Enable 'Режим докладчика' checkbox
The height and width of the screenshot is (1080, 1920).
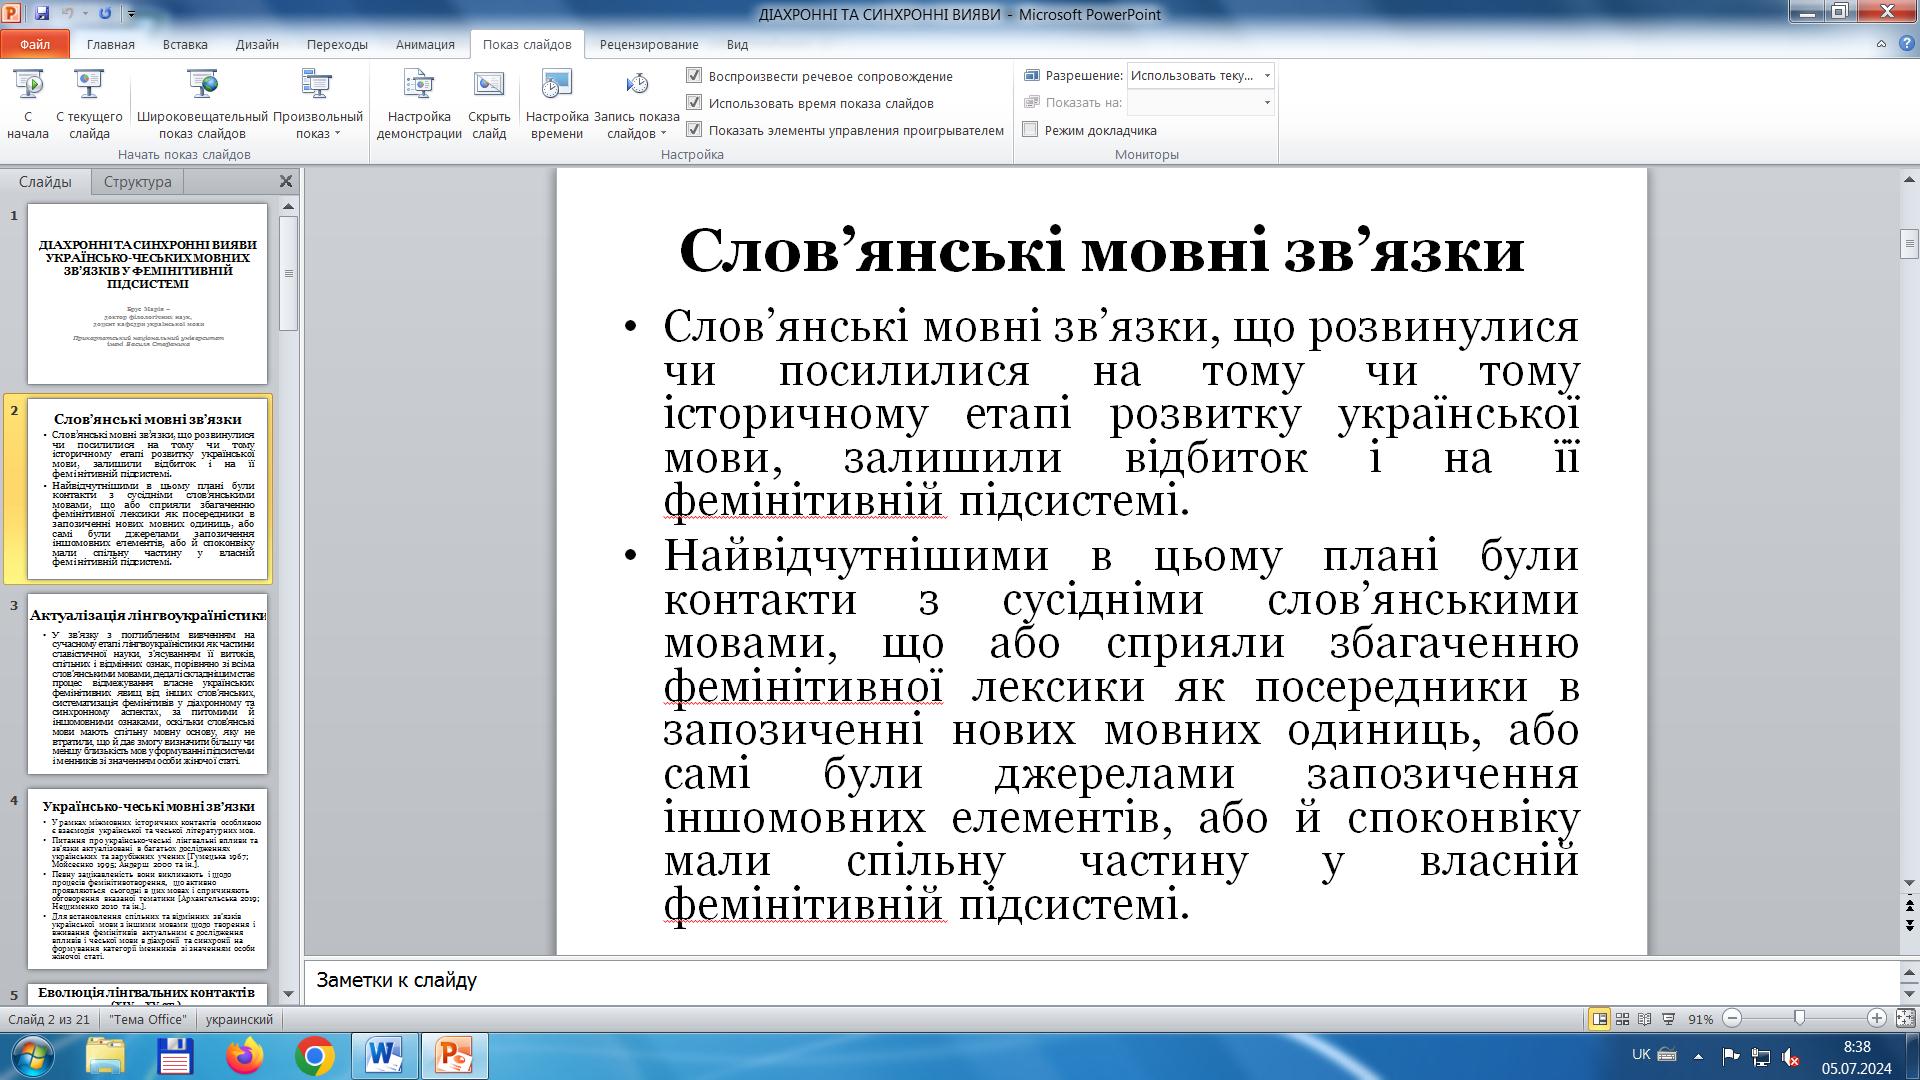click(x=1030, y=130)
